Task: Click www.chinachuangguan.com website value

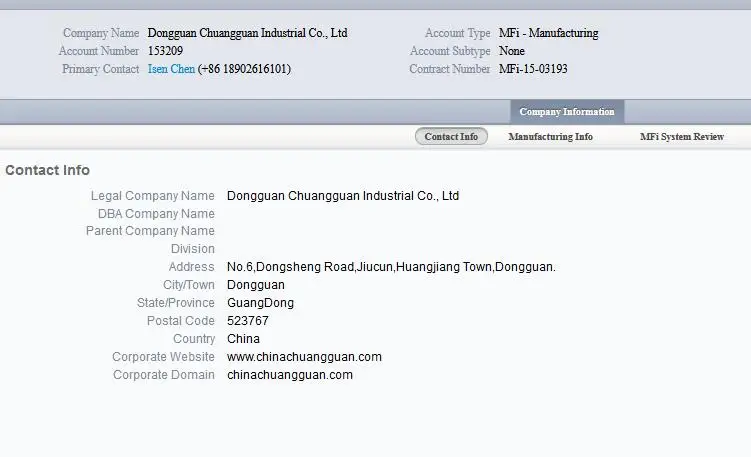Action: (304, 357)
